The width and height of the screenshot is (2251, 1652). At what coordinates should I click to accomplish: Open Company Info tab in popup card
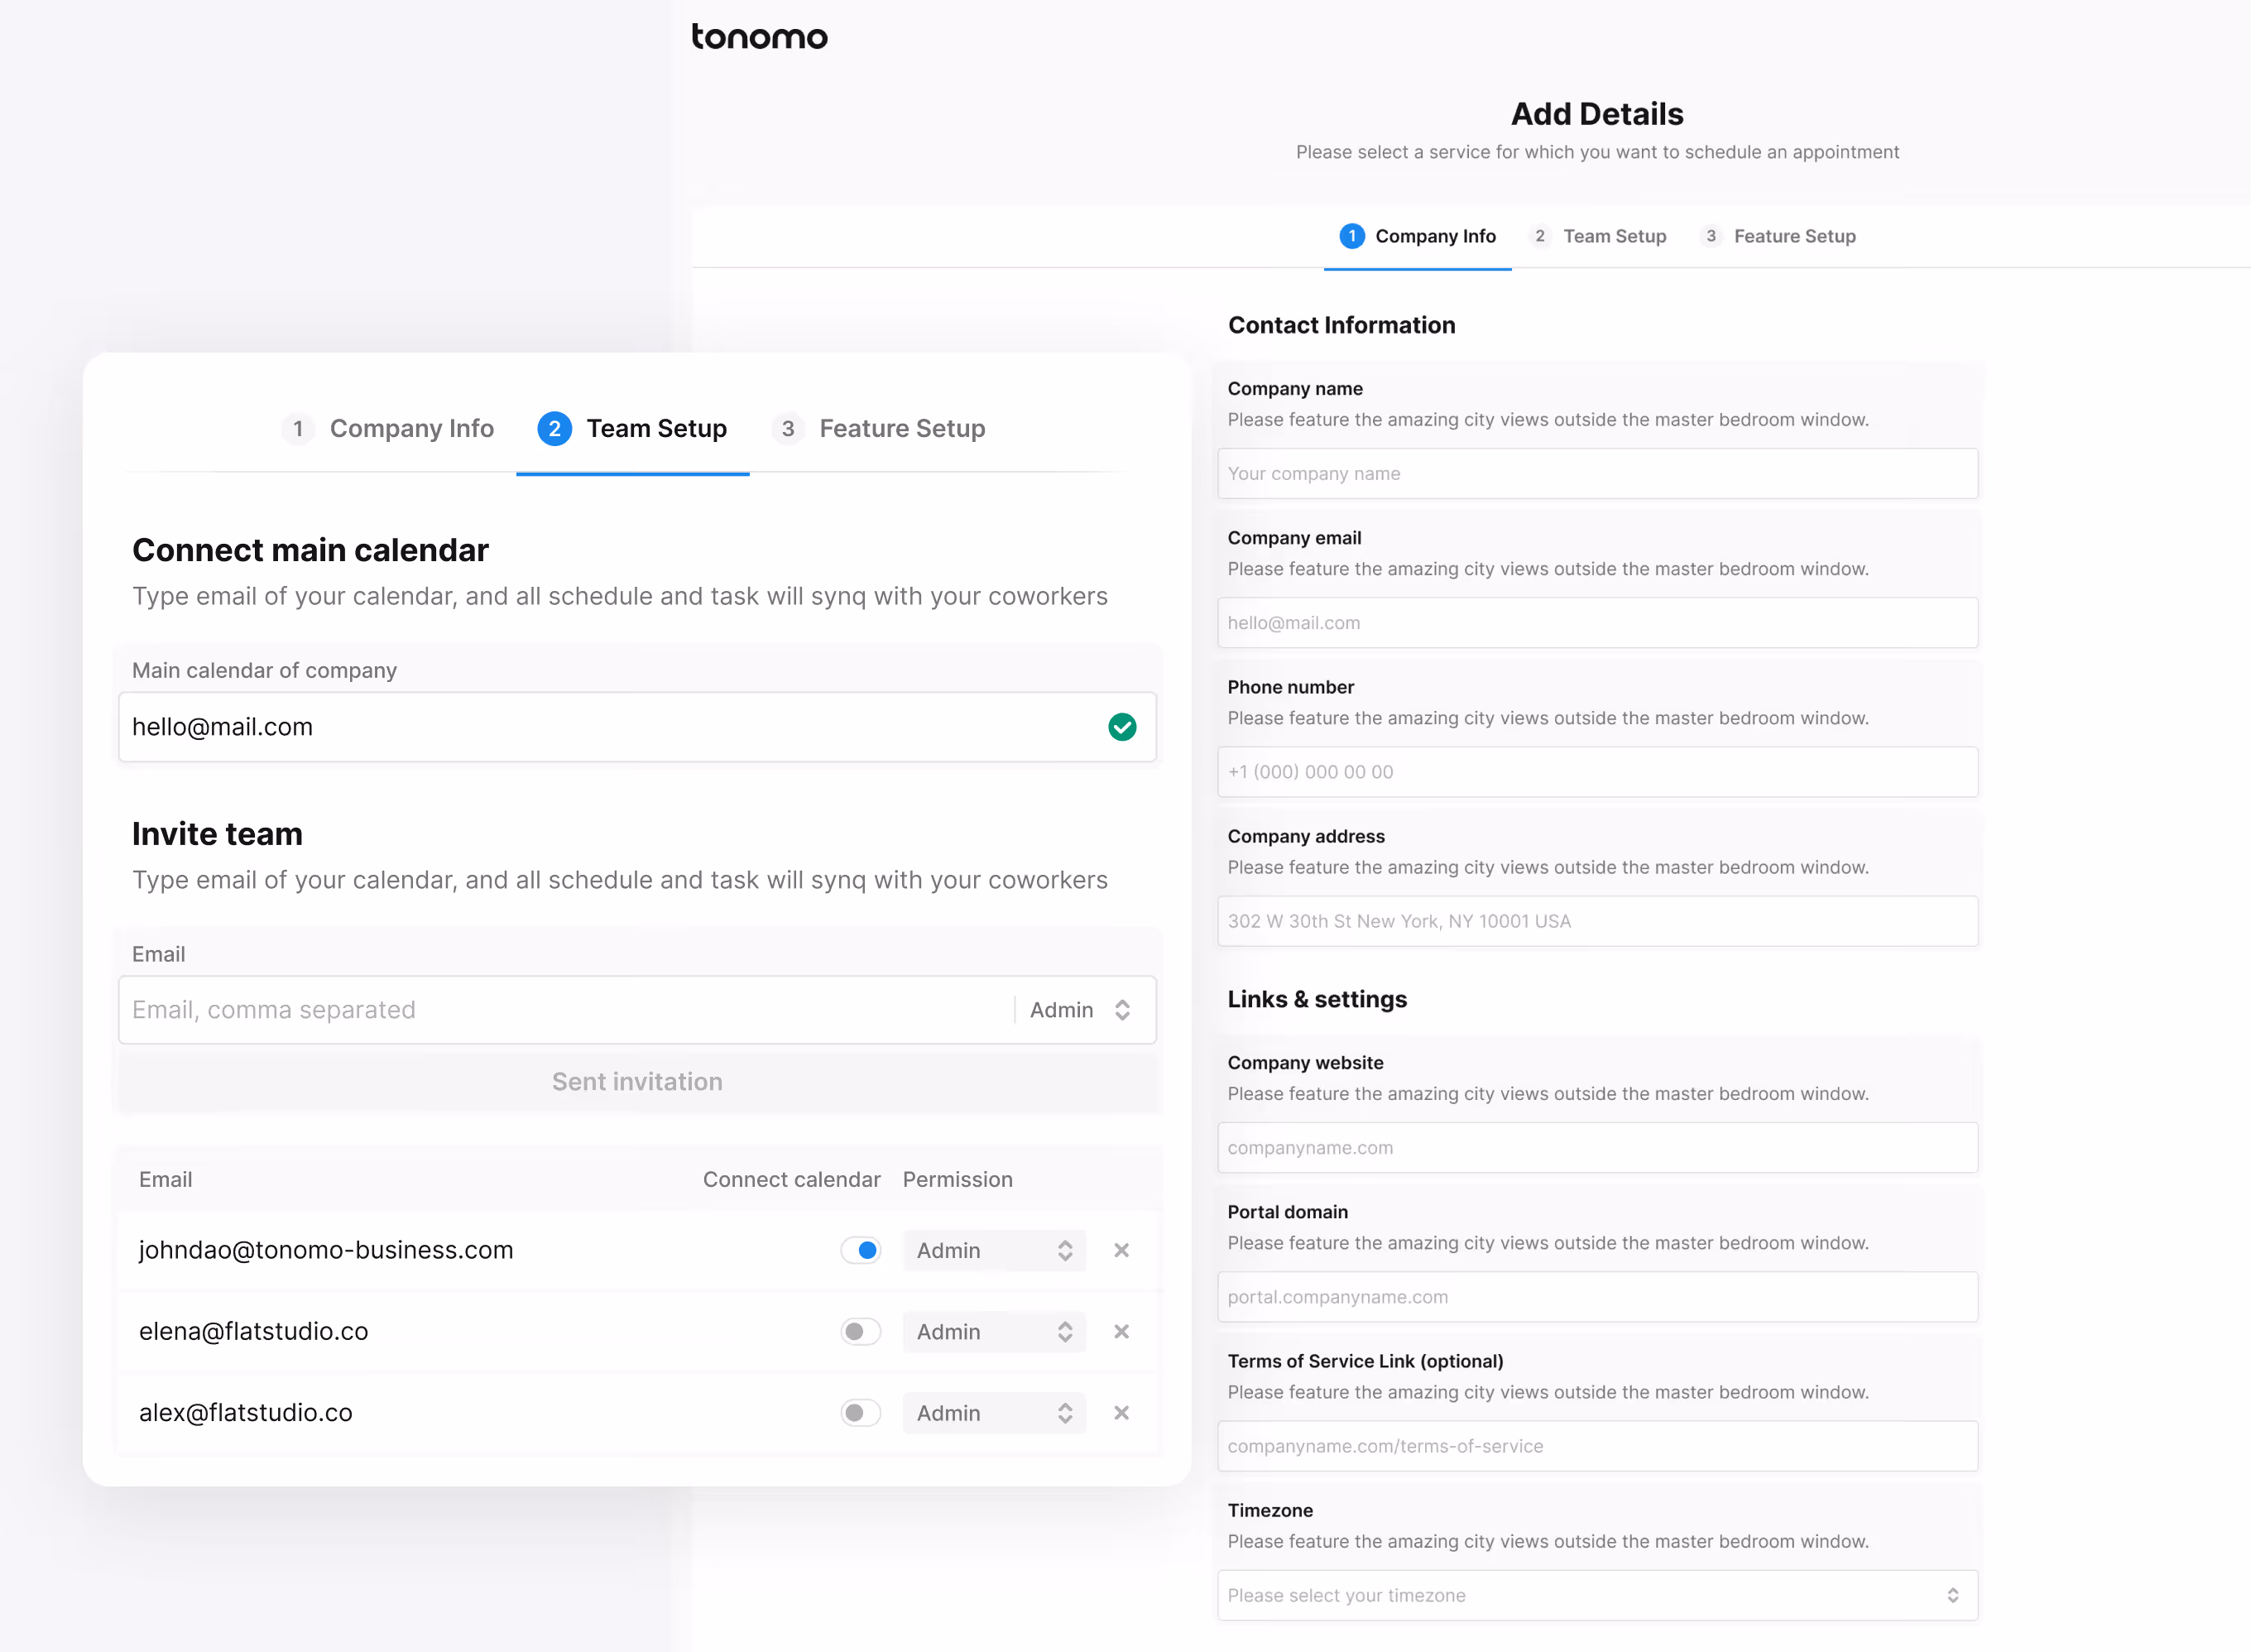(411, 428)
